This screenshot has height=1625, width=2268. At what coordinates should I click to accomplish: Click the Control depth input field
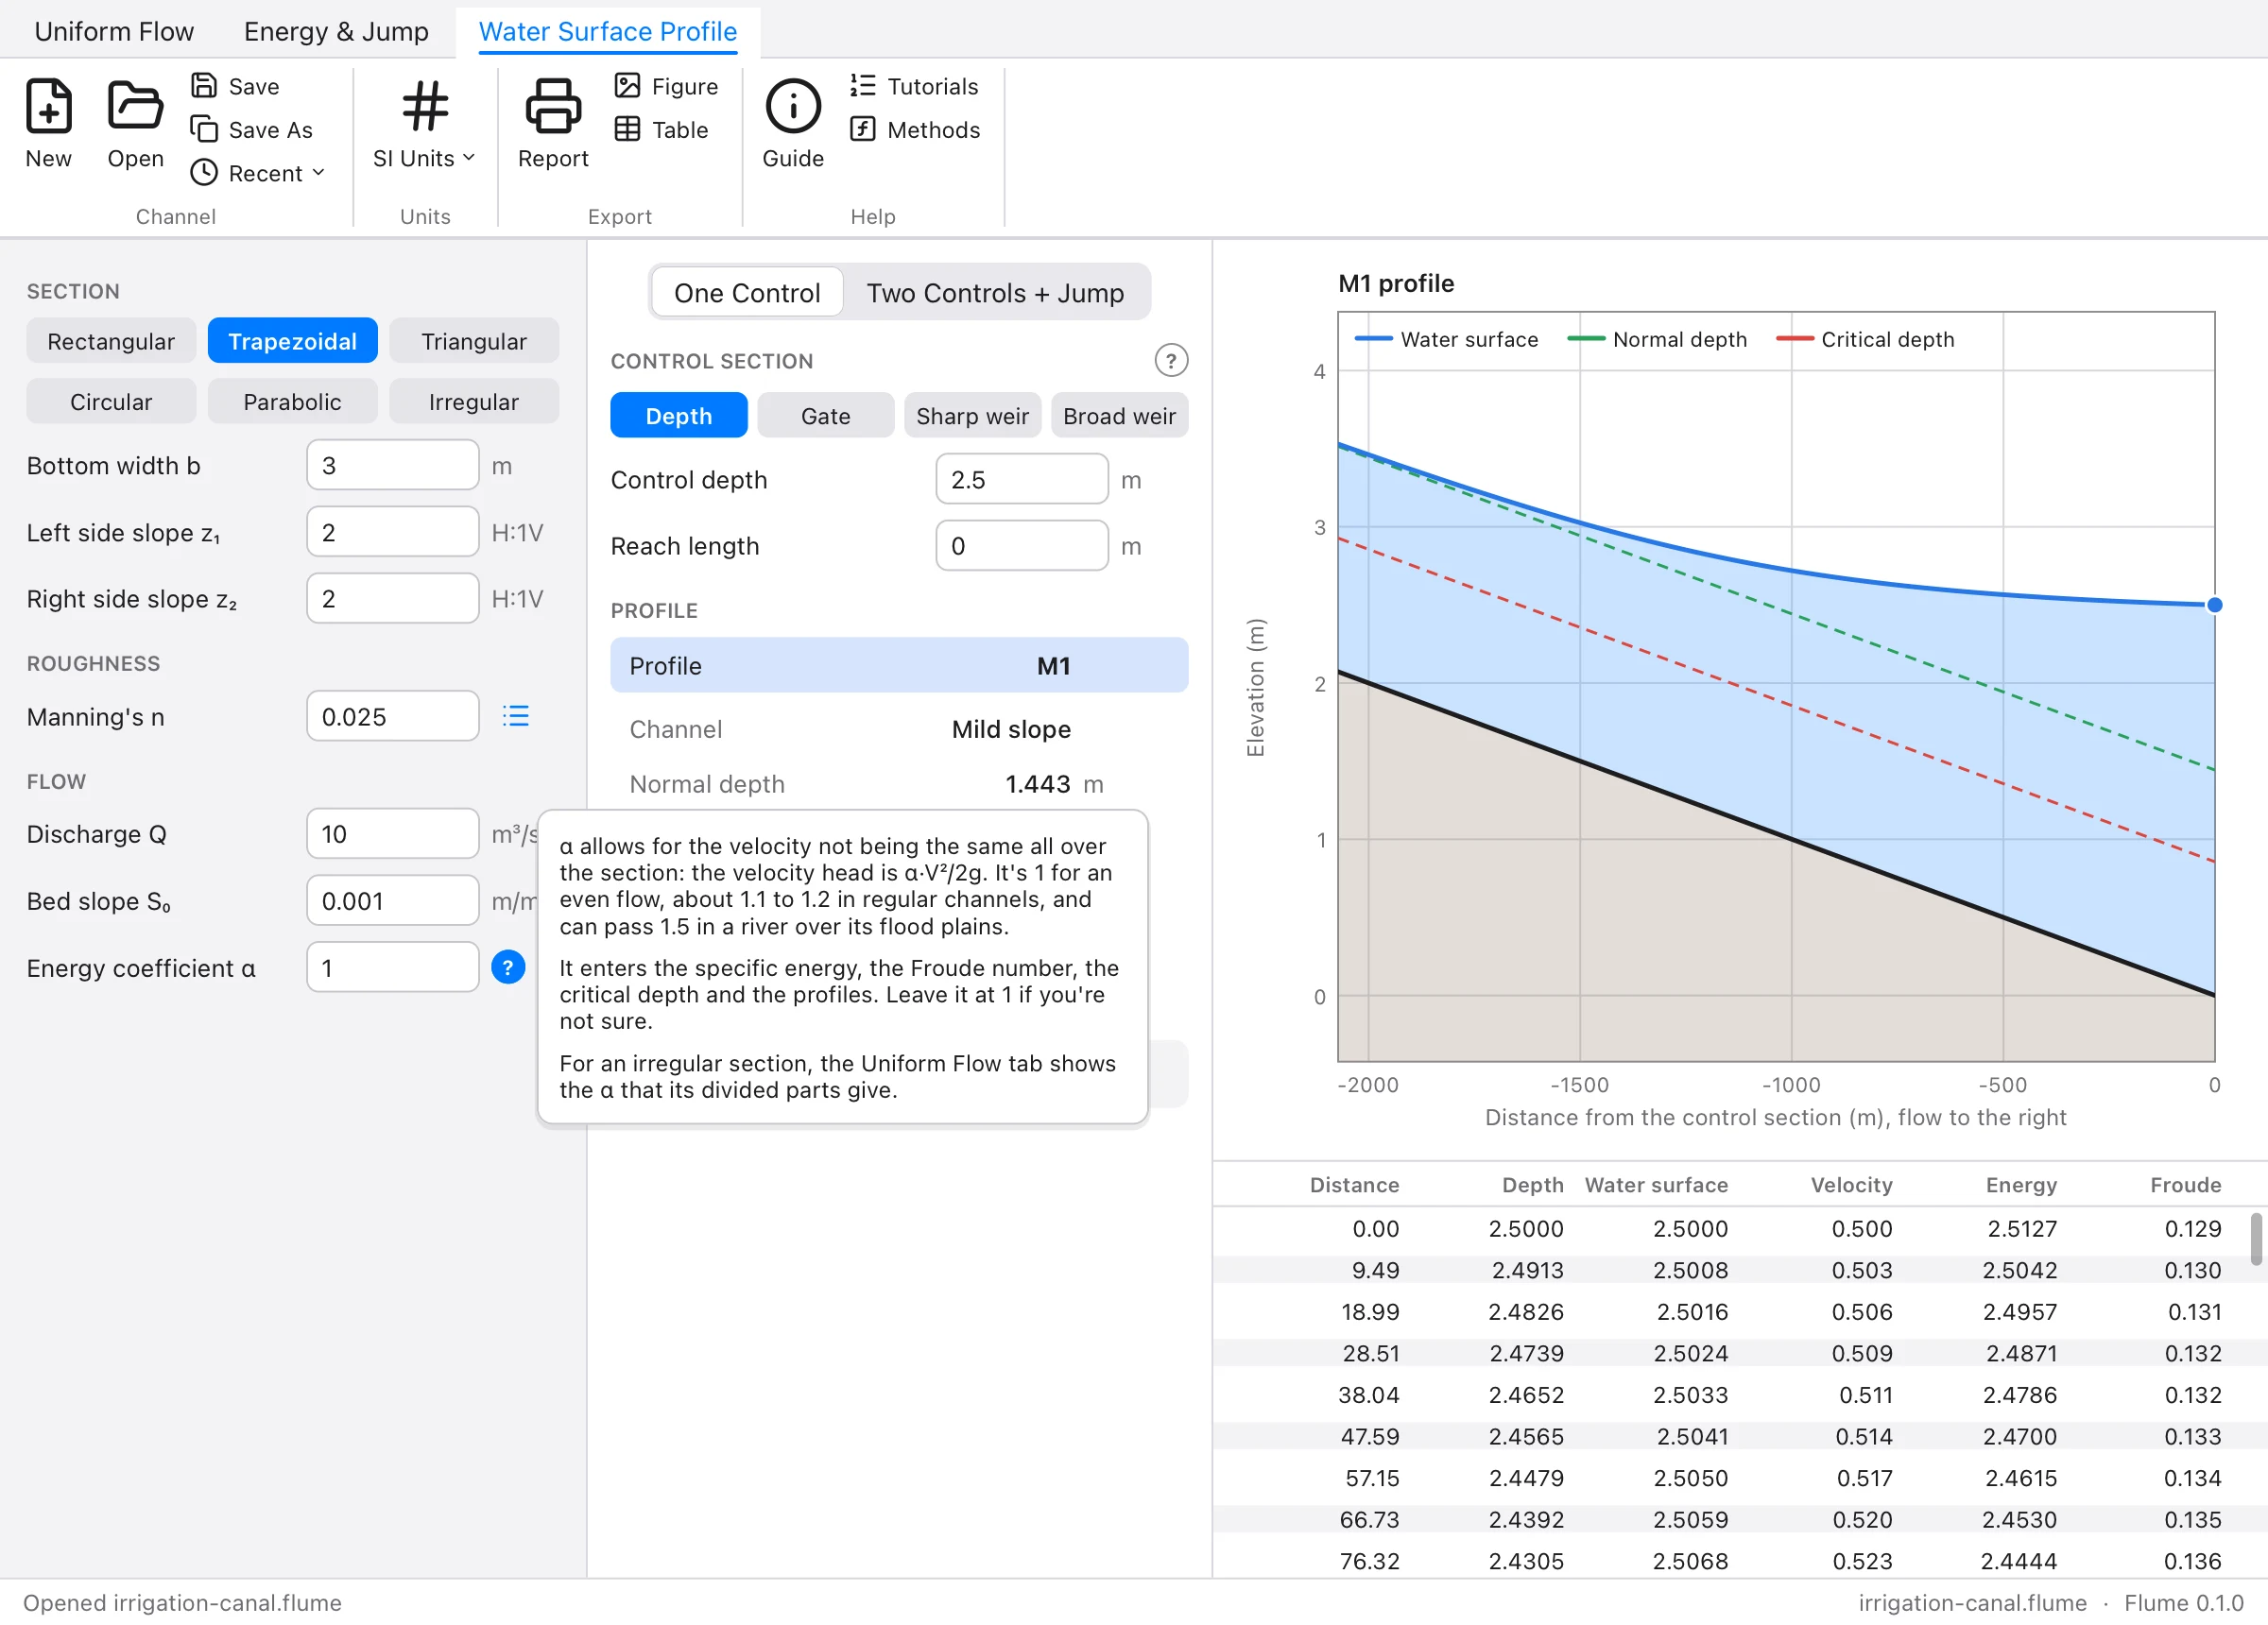click(x=1022, y=479)
